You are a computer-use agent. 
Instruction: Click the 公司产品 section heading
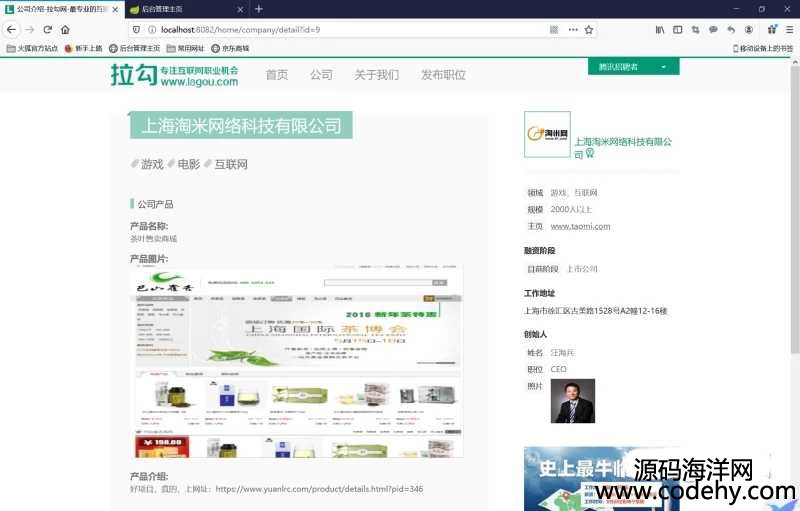pyautogui.click(x=155, y=204)
